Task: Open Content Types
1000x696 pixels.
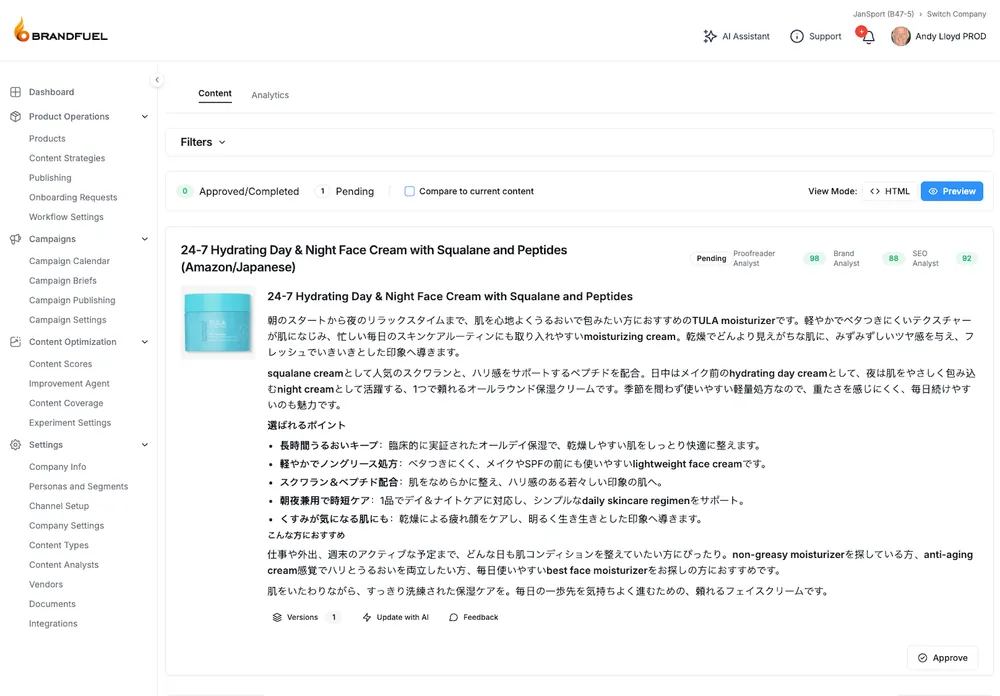Action: 59,545
